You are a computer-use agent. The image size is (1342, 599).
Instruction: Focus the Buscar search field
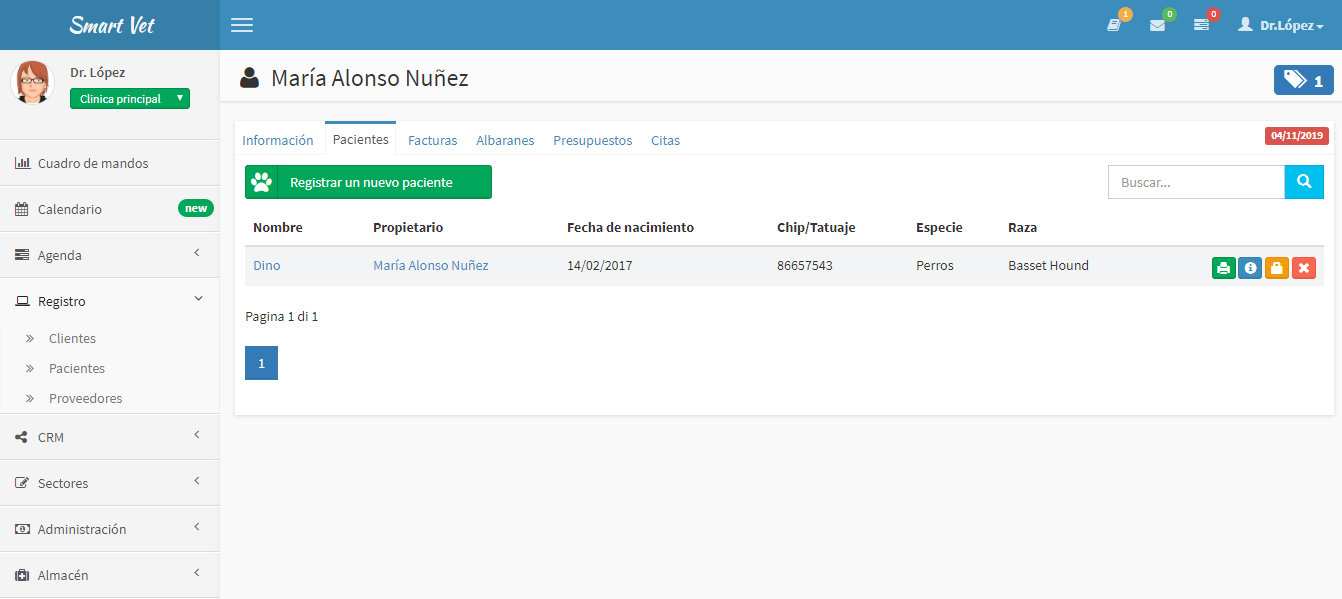tap(1196, 182)
